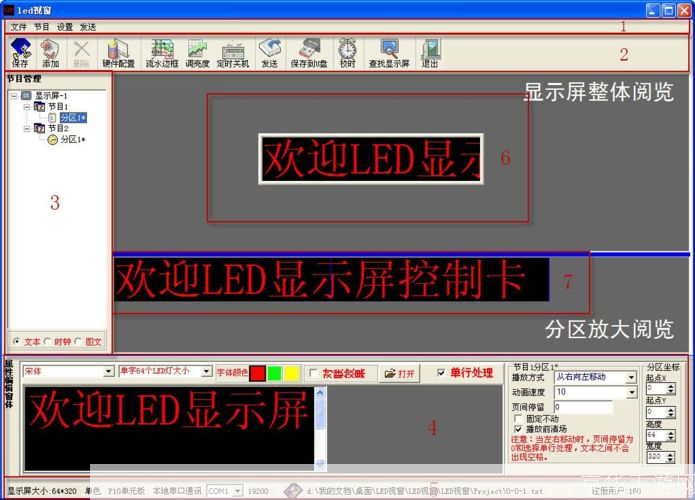Viewport: 695px width, 500px height.
Task: Click the 退出 exit icon
Action: click(430, 53)
